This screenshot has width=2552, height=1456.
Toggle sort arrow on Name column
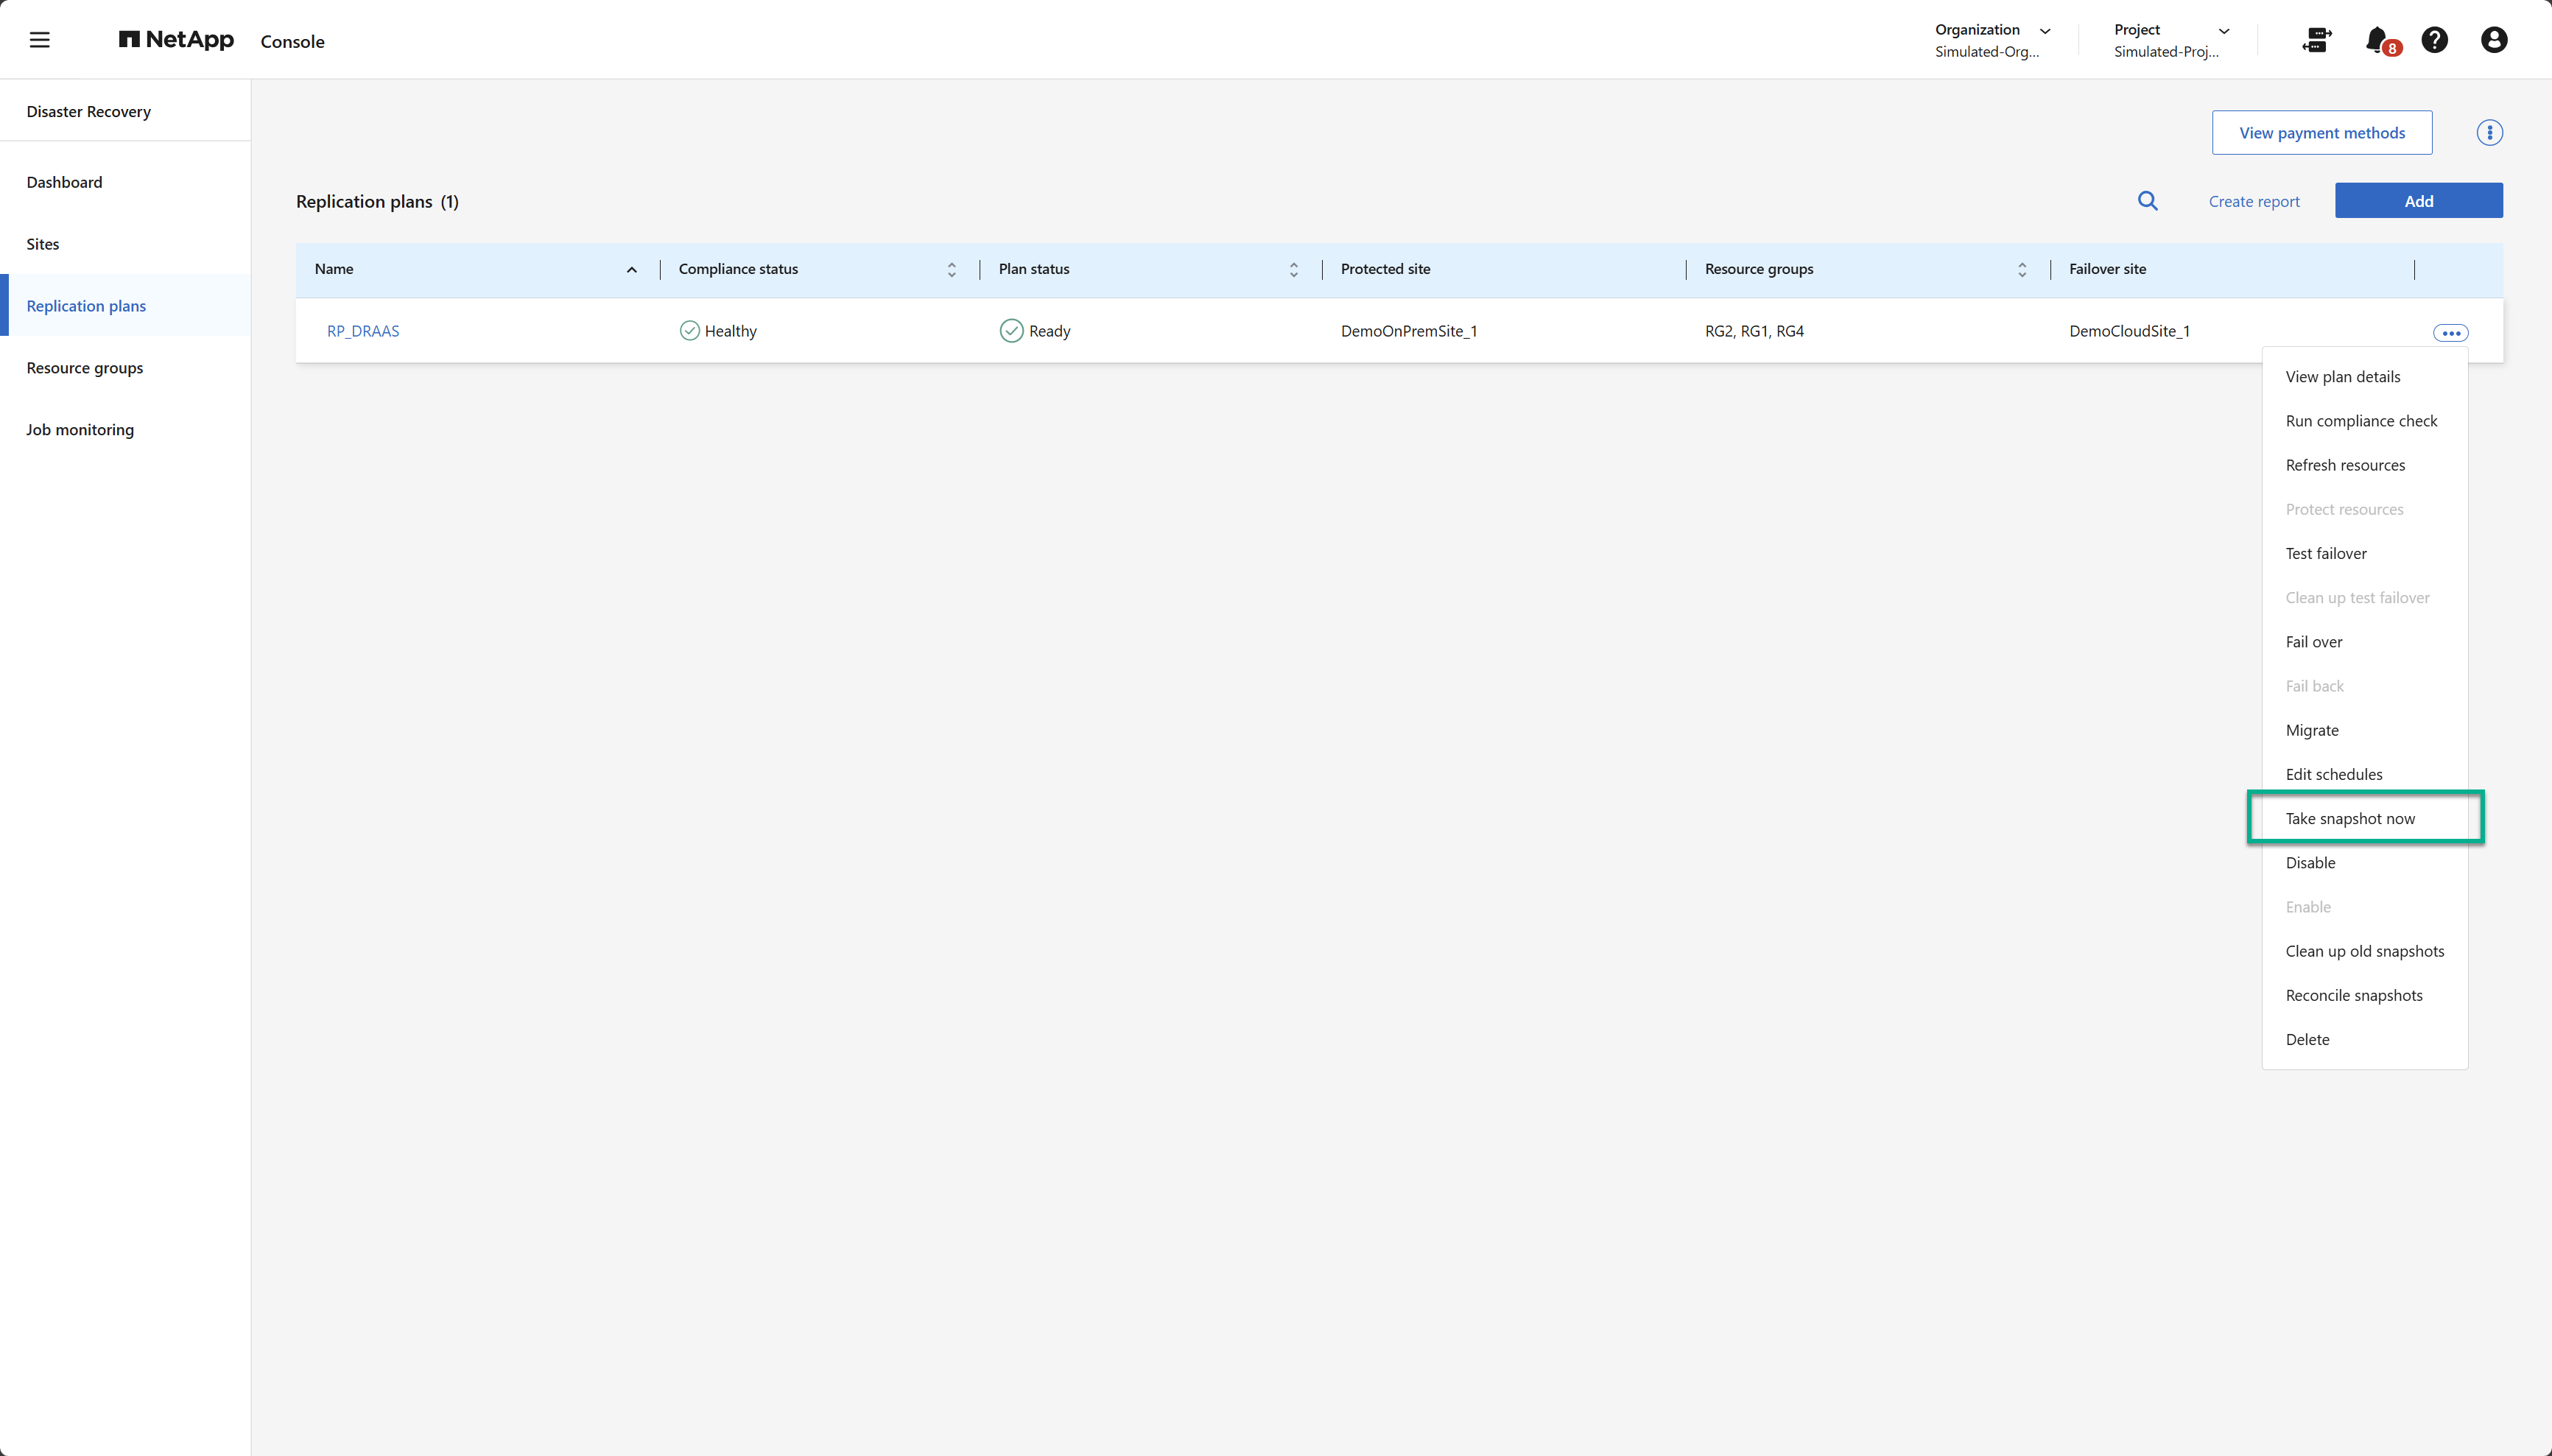(x=632, y=270)
